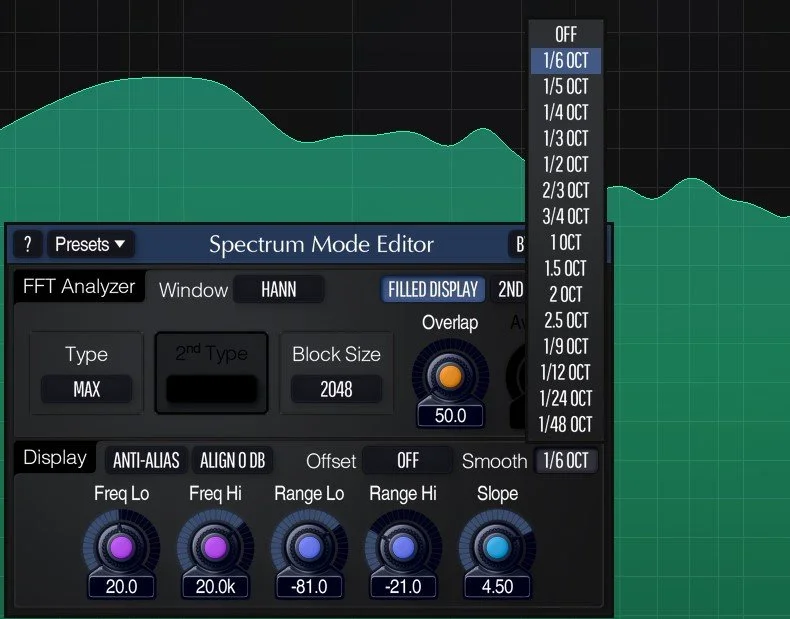Click the cyan Slope knob
This screenshot has height=619, width=790.
click(x=497, y=547)
